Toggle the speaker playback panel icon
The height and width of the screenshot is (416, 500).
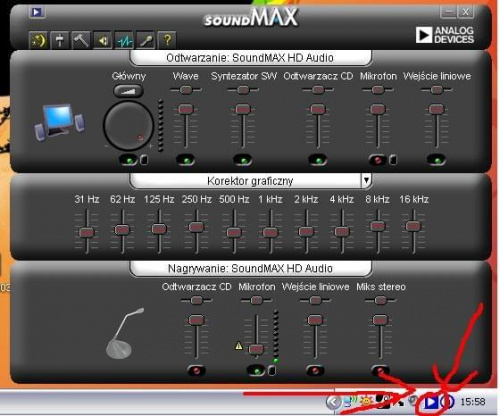[x=103, y=41]
